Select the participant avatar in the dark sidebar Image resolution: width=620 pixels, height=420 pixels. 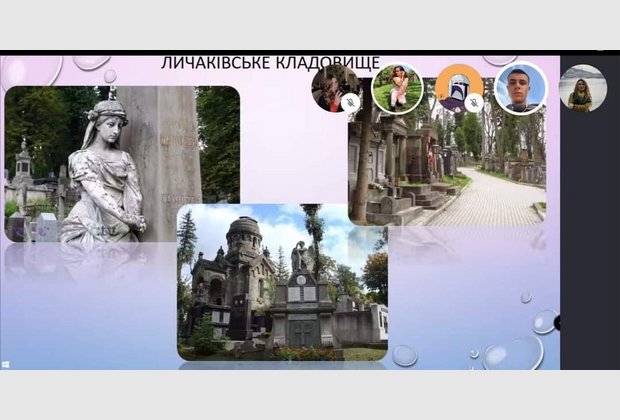click(582, 88)
